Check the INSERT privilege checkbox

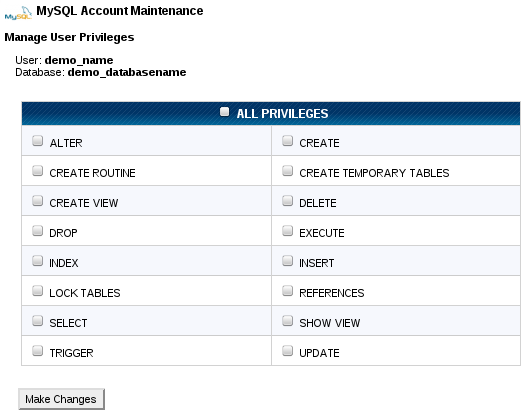[288, 261]
